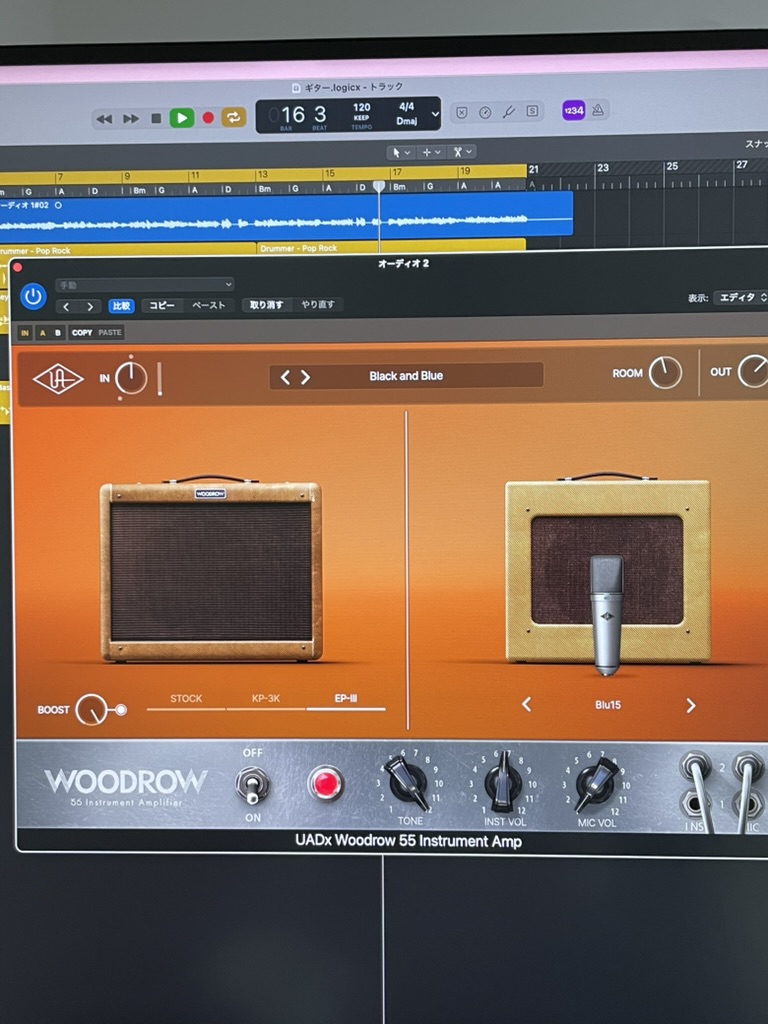Toggle the IN button in UAD toolbar
The width and height of the screenshot is (768, 1024).
pos(25,333)
